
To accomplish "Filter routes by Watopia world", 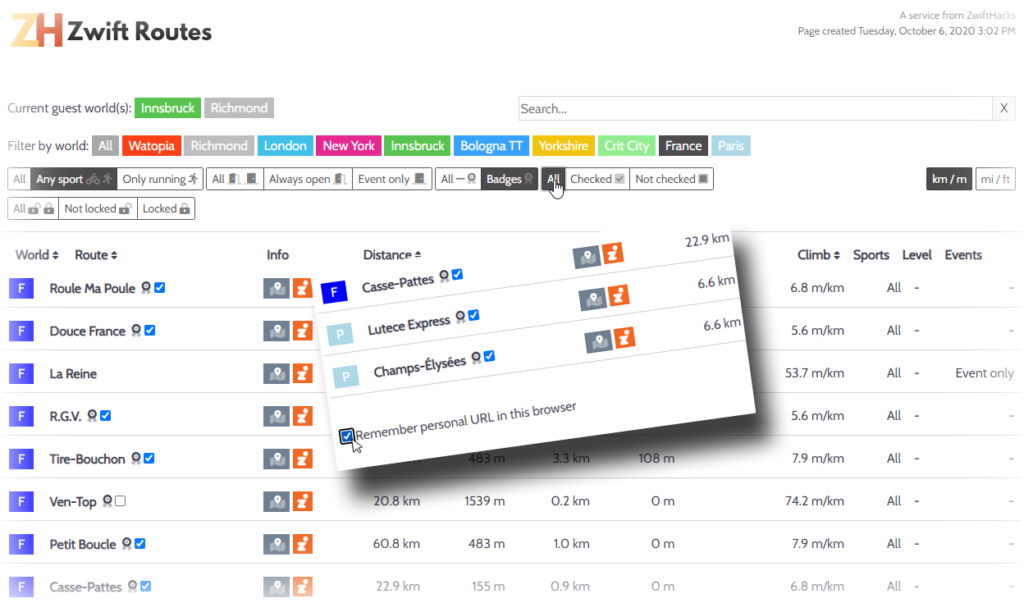I will (151, 146).
